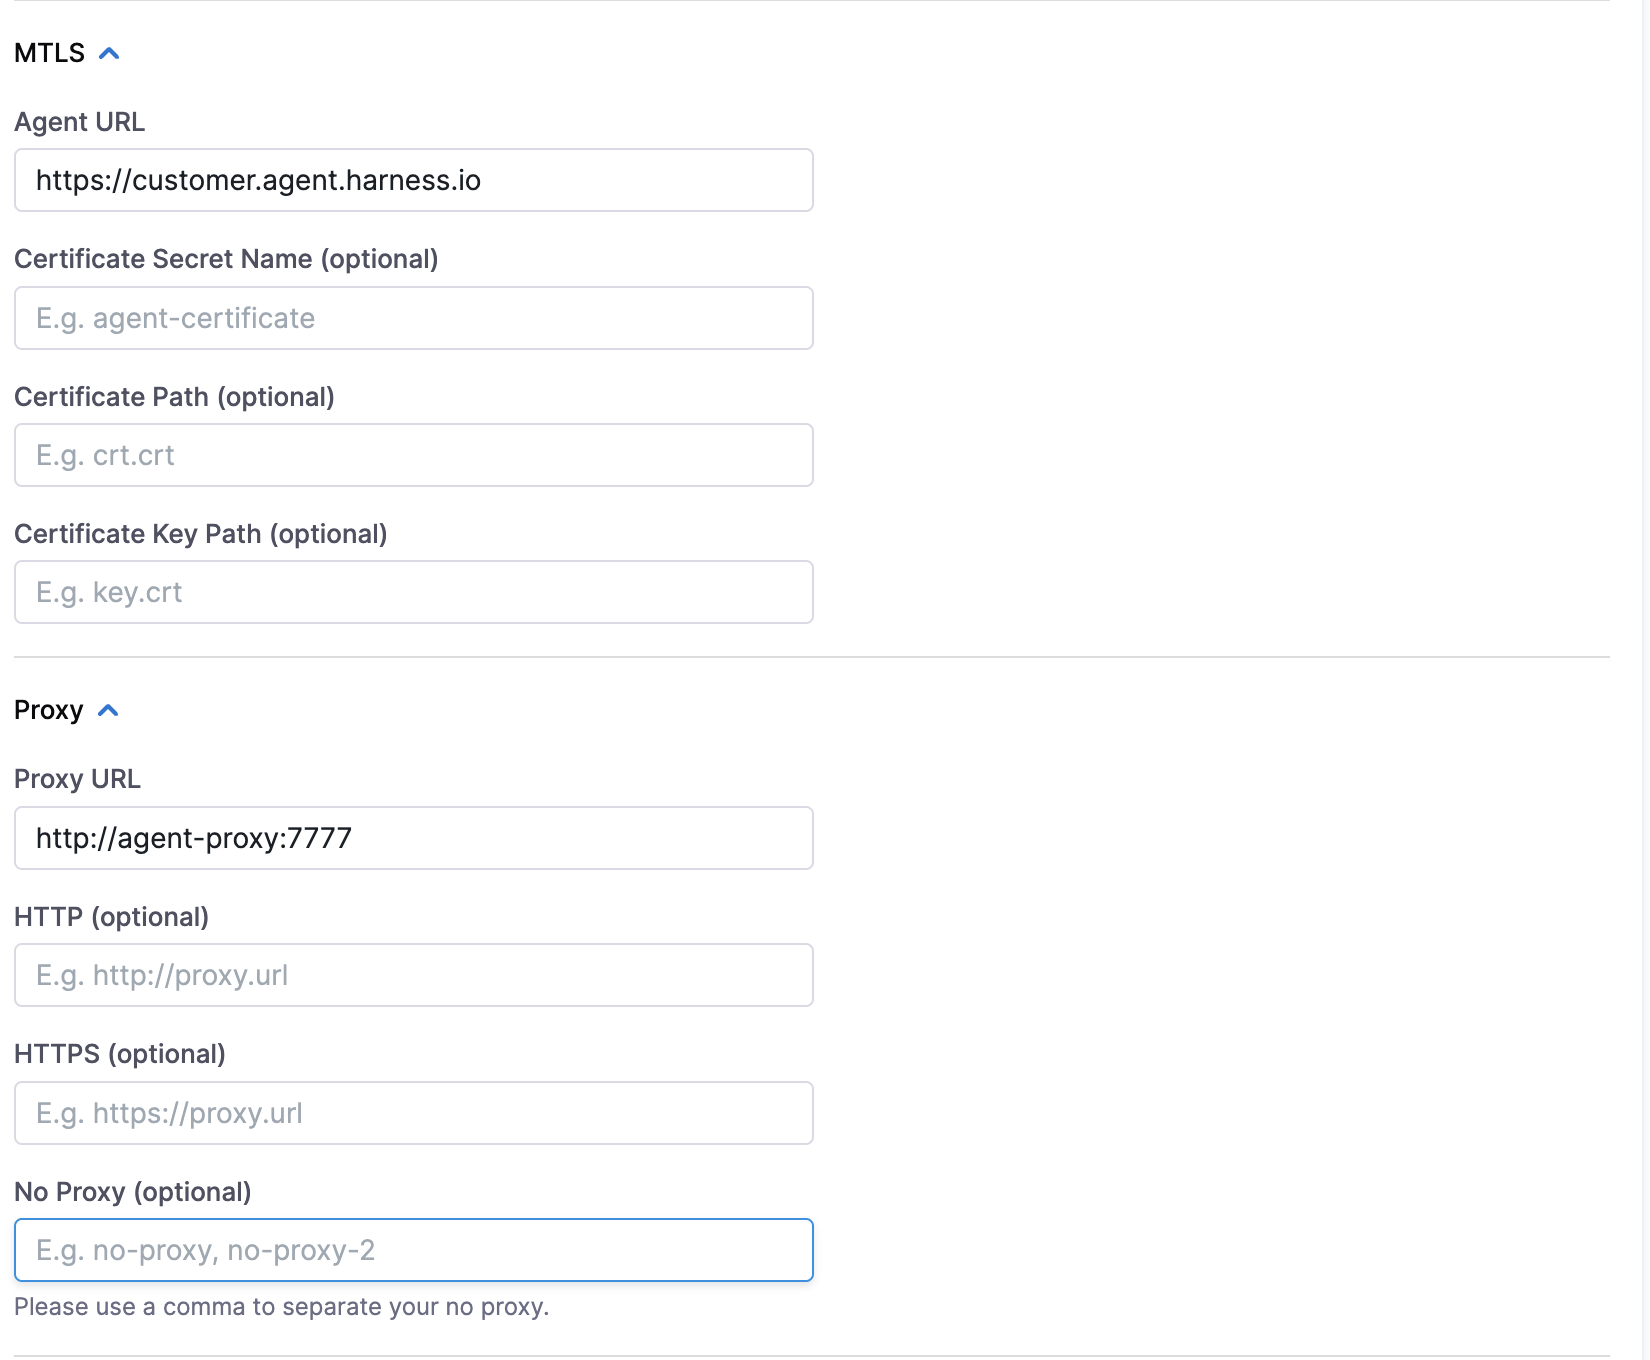Select the No Proxy input field
This screenshot has width=1650, height=1360.
coord(413,1250)
